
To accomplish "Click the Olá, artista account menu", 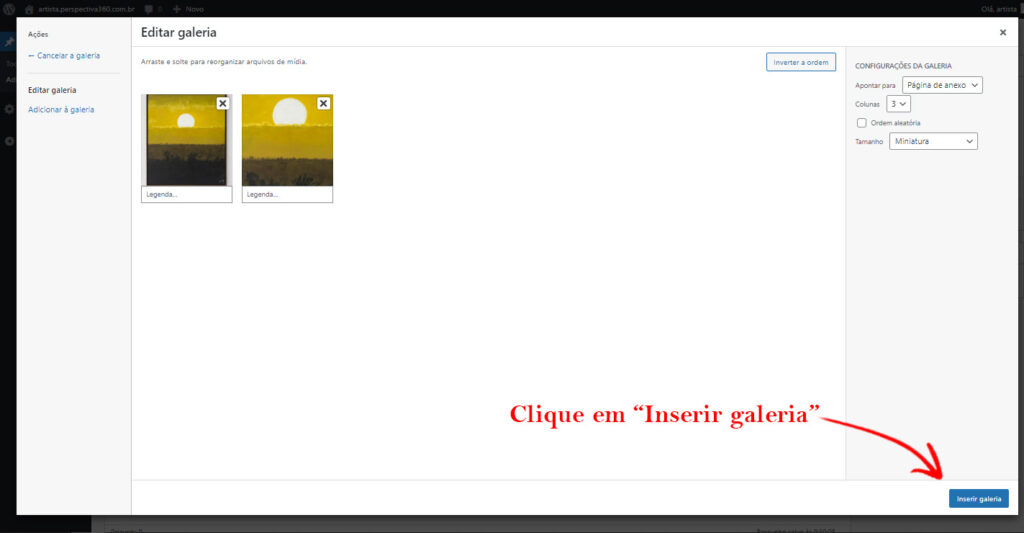I will click(x=1000, y=9).
